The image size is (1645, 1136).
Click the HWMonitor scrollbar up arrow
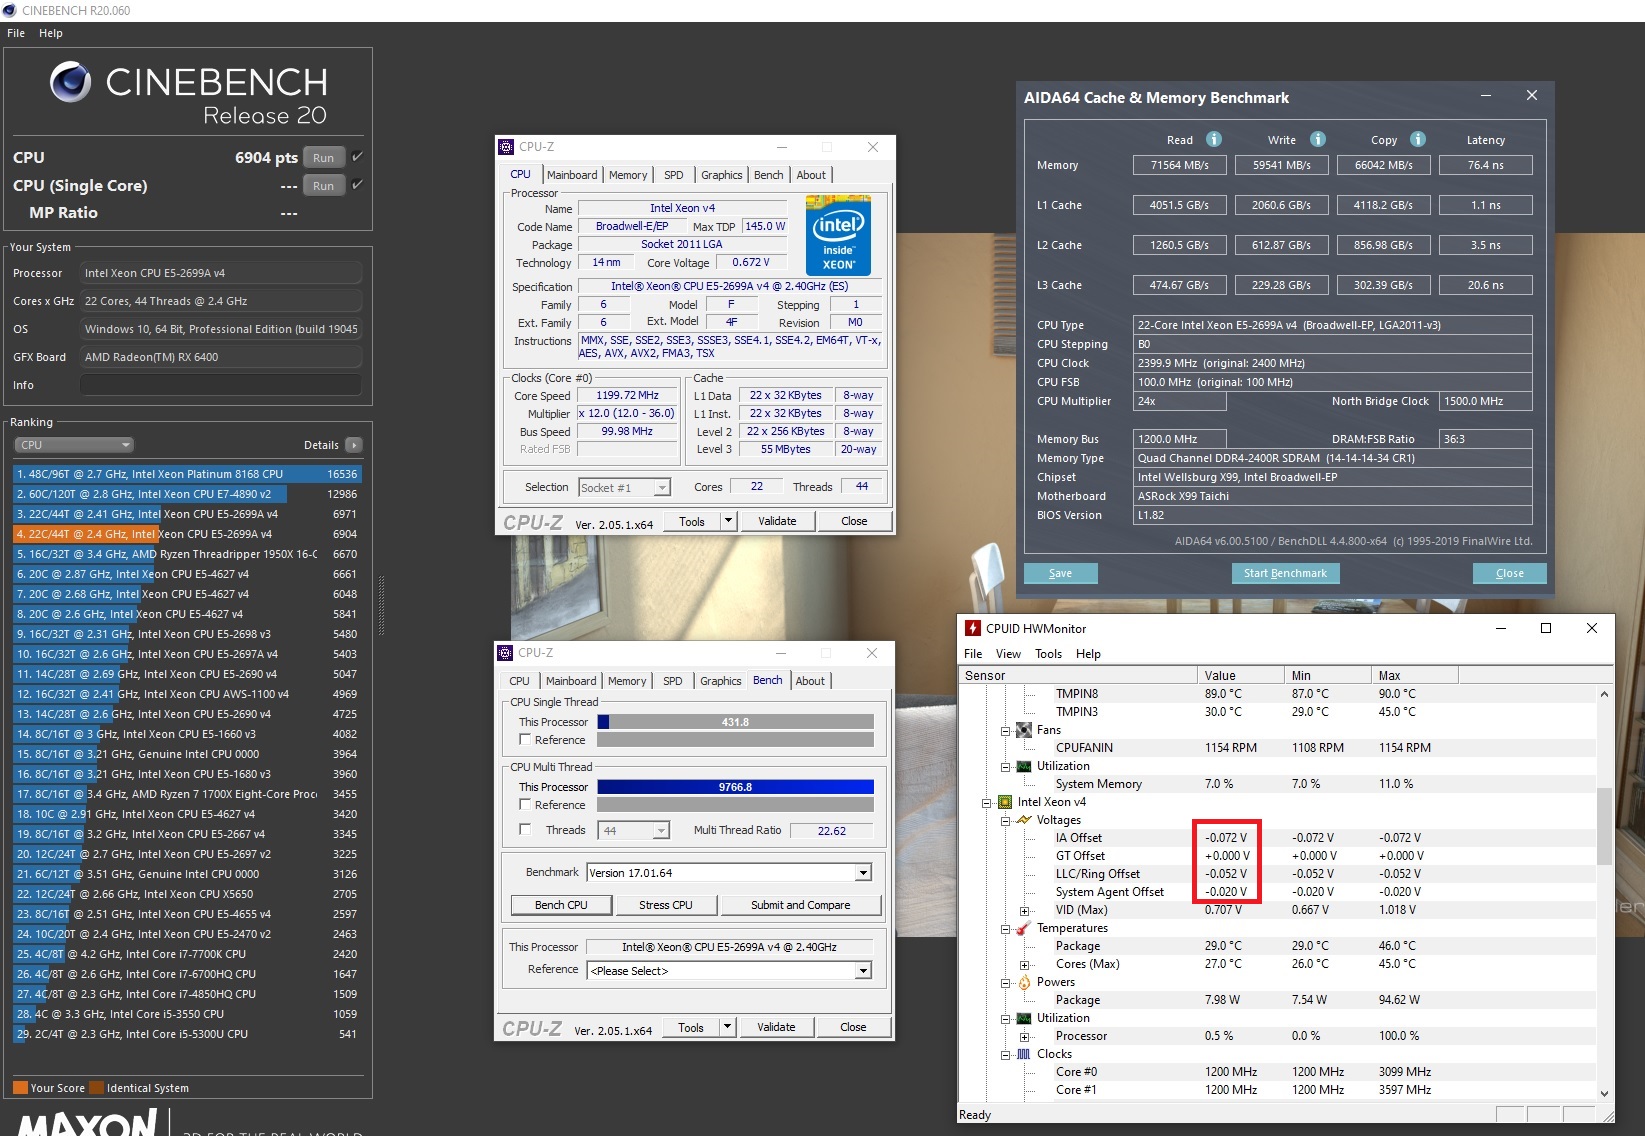[x=1604, y=694]
